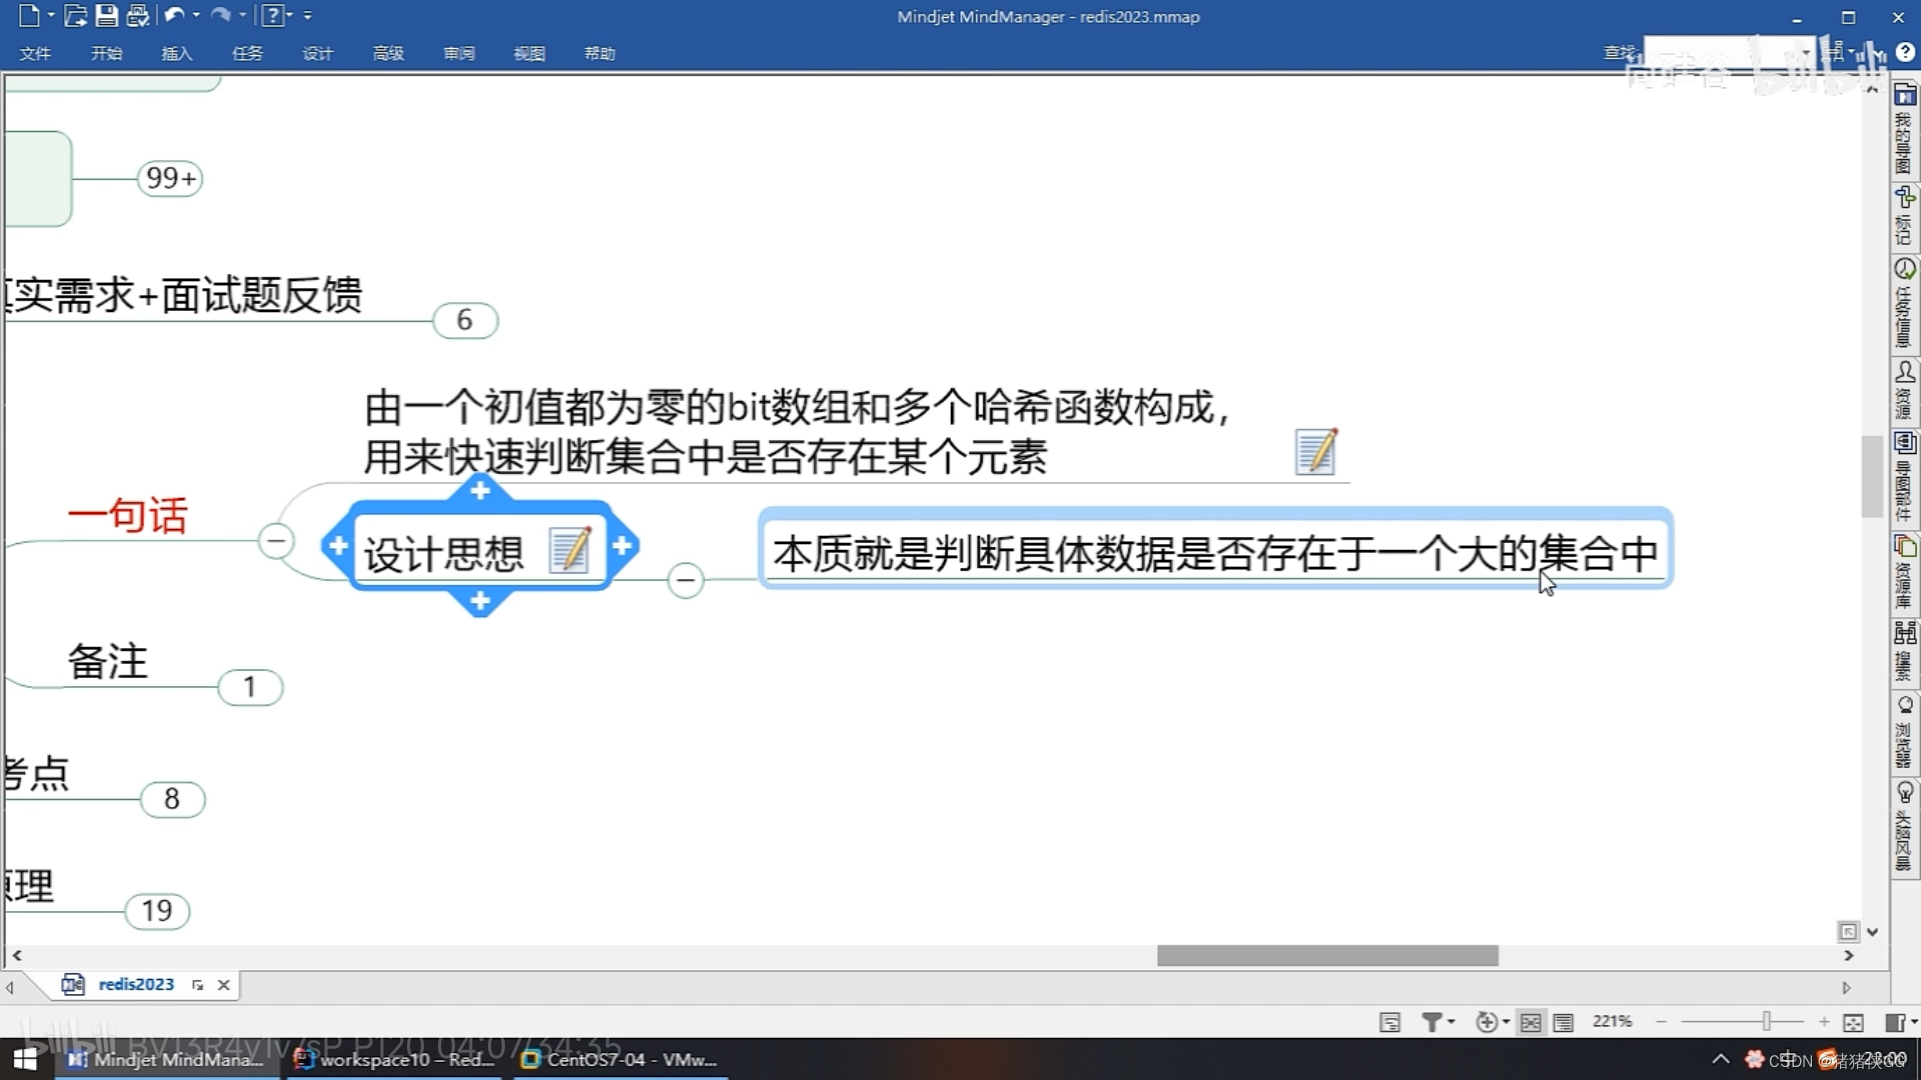Viewport: 1921px width, 1080px height.
Task: Click the Undo arrow icon
Action: point(174,15)
